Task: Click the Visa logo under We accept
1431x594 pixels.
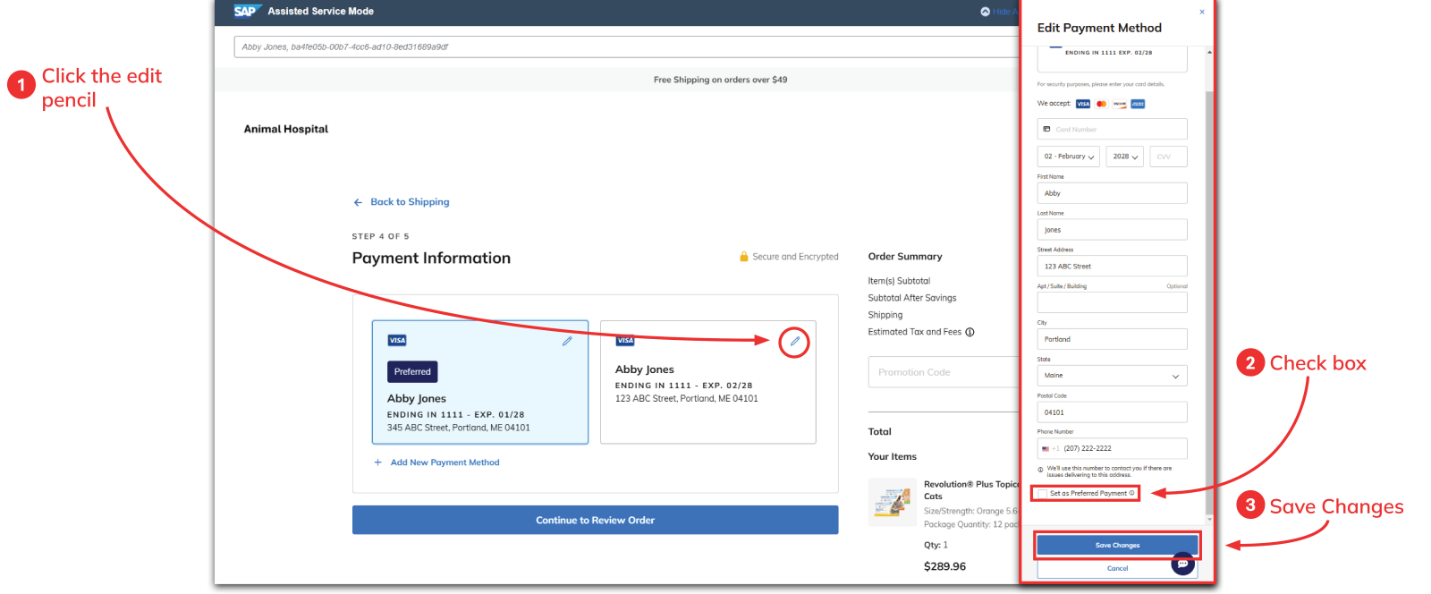Action: pyautogui.click(x=1084, y=104)
